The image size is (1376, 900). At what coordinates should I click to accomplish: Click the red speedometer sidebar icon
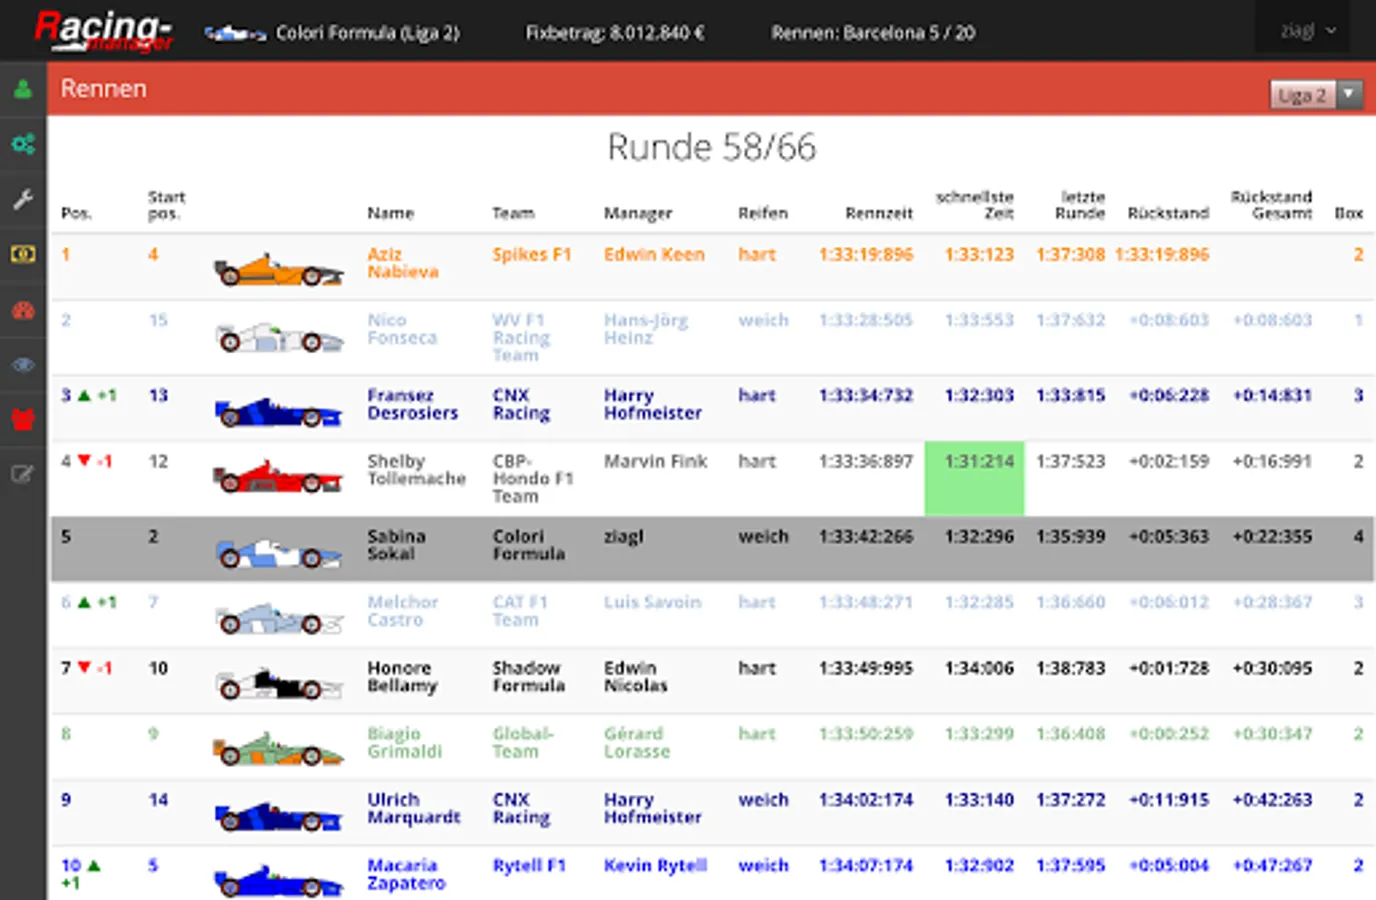point(23,310)
